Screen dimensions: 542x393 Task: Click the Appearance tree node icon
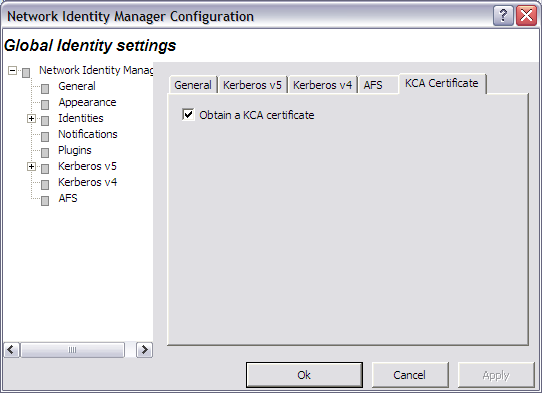45,105
